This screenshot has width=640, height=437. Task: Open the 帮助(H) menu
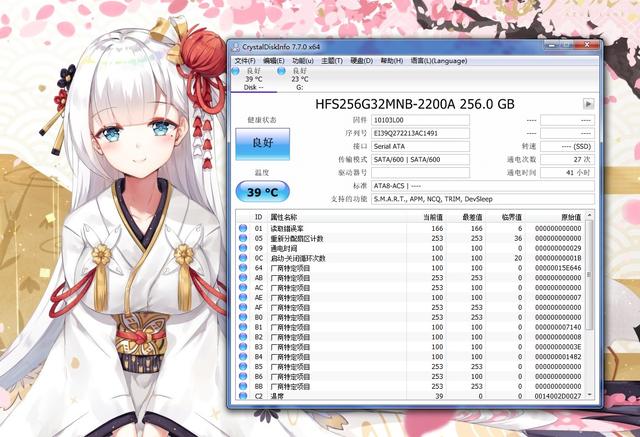tap(392, 61)
